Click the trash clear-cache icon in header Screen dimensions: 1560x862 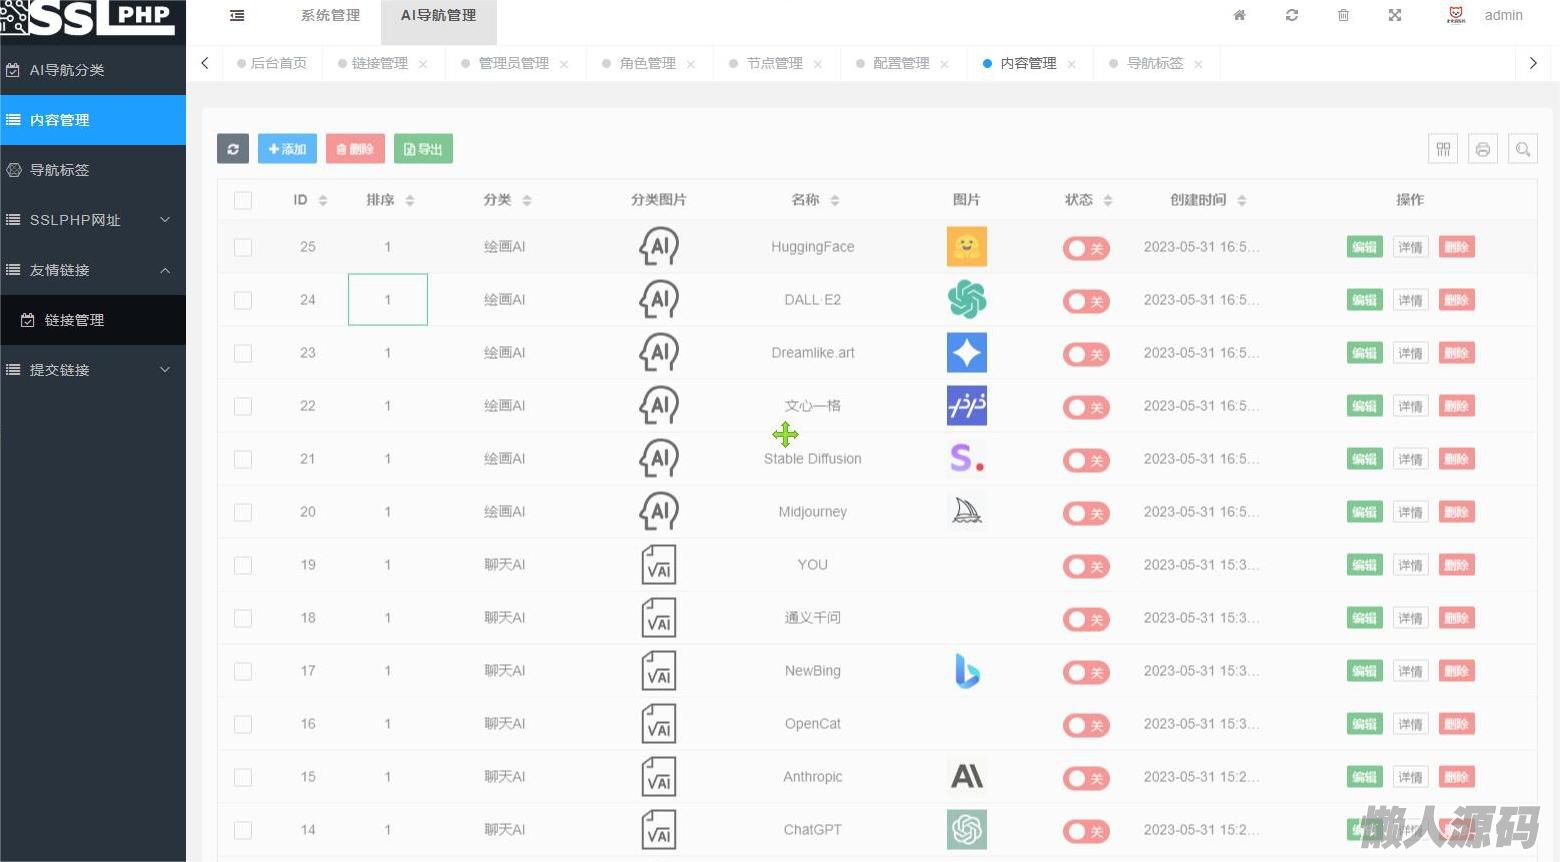(x=1343, y=16)
